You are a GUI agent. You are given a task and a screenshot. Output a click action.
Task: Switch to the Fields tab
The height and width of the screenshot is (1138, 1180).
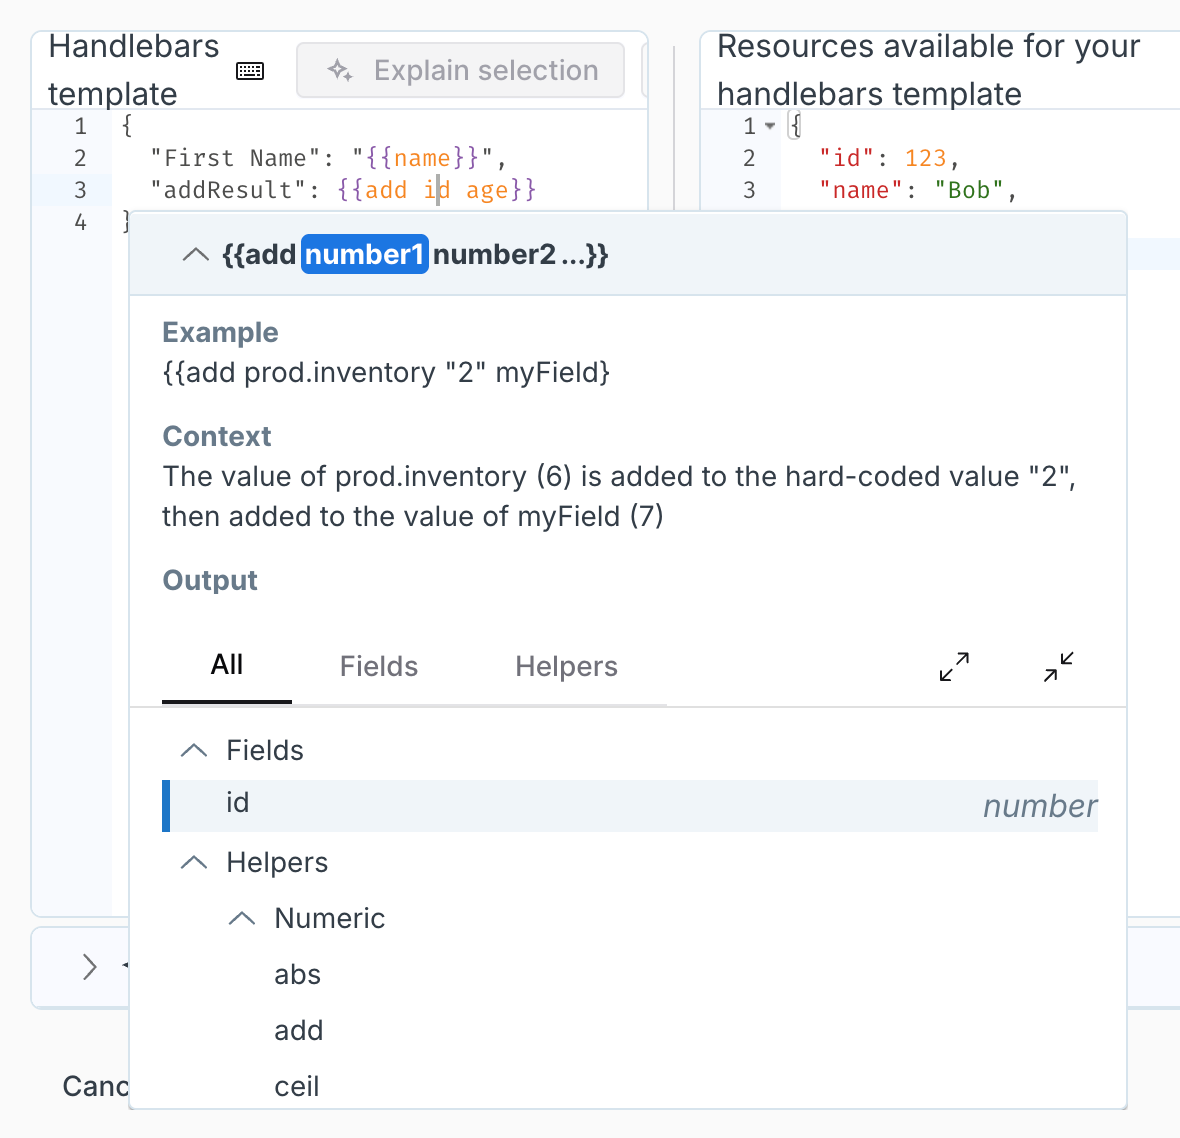[378, 667]
